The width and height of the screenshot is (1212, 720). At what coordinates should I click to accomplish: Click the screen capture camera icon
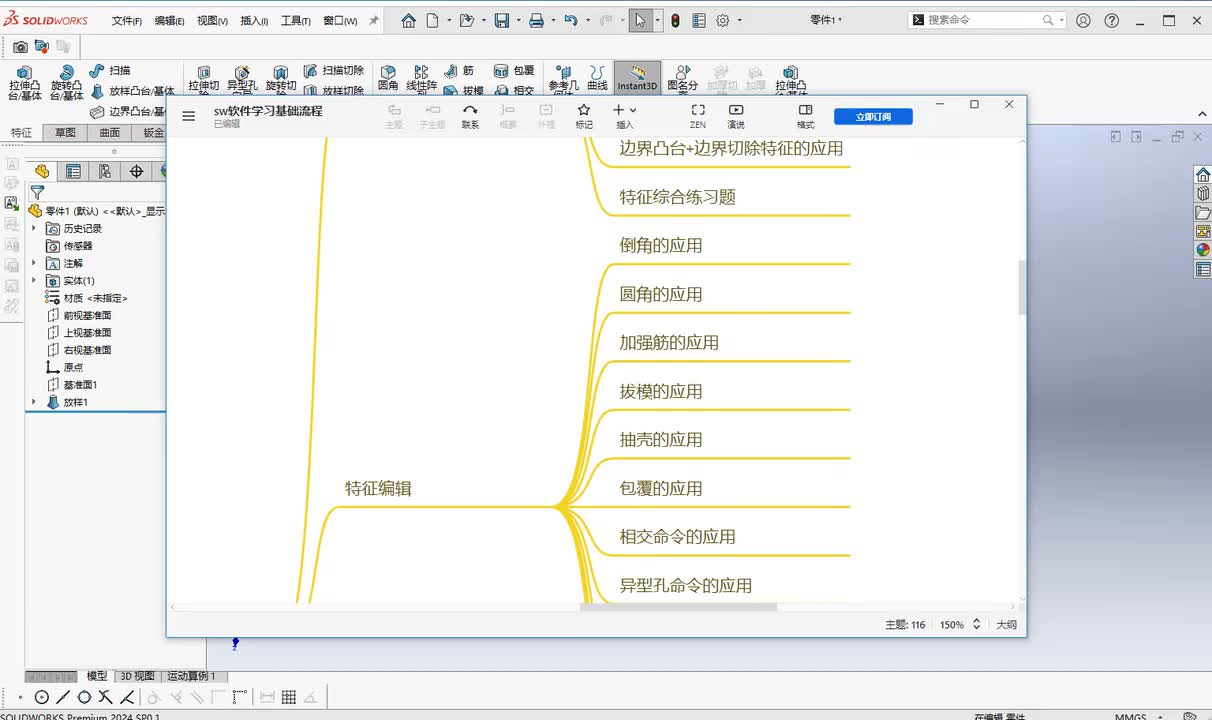pyautogui.click(x=20, y=46)
